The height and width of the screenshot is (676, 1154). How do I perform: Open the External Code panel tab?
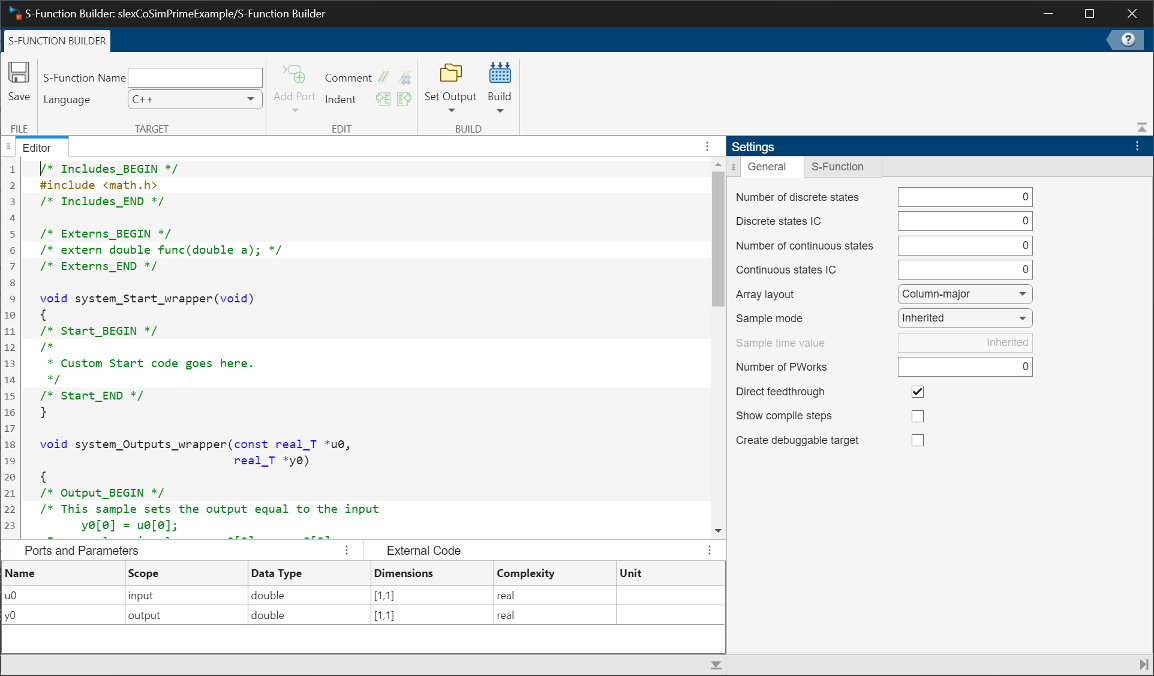(x=424, y=550)
